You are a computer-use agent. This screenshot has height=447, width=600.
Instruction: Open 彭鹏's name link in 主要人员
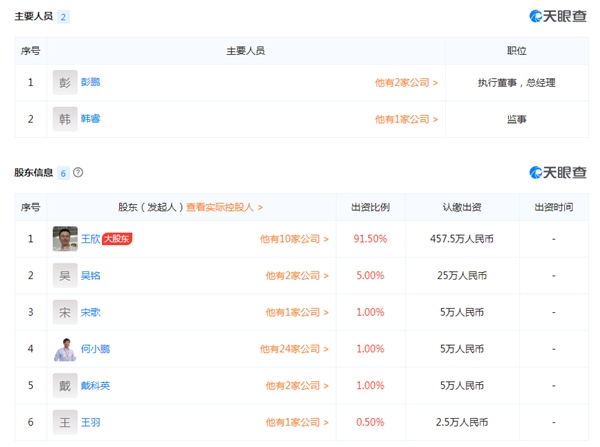point(91,82)
